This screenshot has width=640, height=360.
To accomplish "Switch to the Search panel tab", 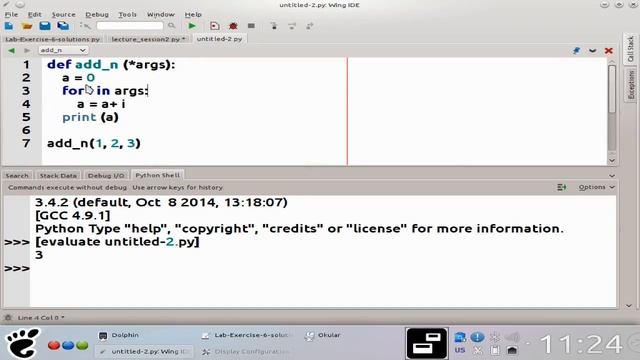I will click(17, 176).
